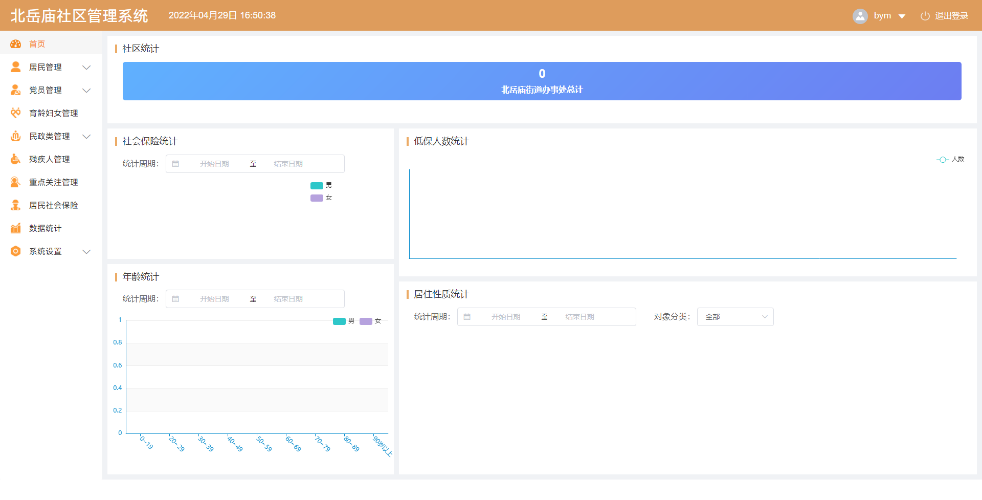Screen dimensions: 982x500
Task: Toggle 男 legend in 年龄统计 chart
Action: [343, 321]
